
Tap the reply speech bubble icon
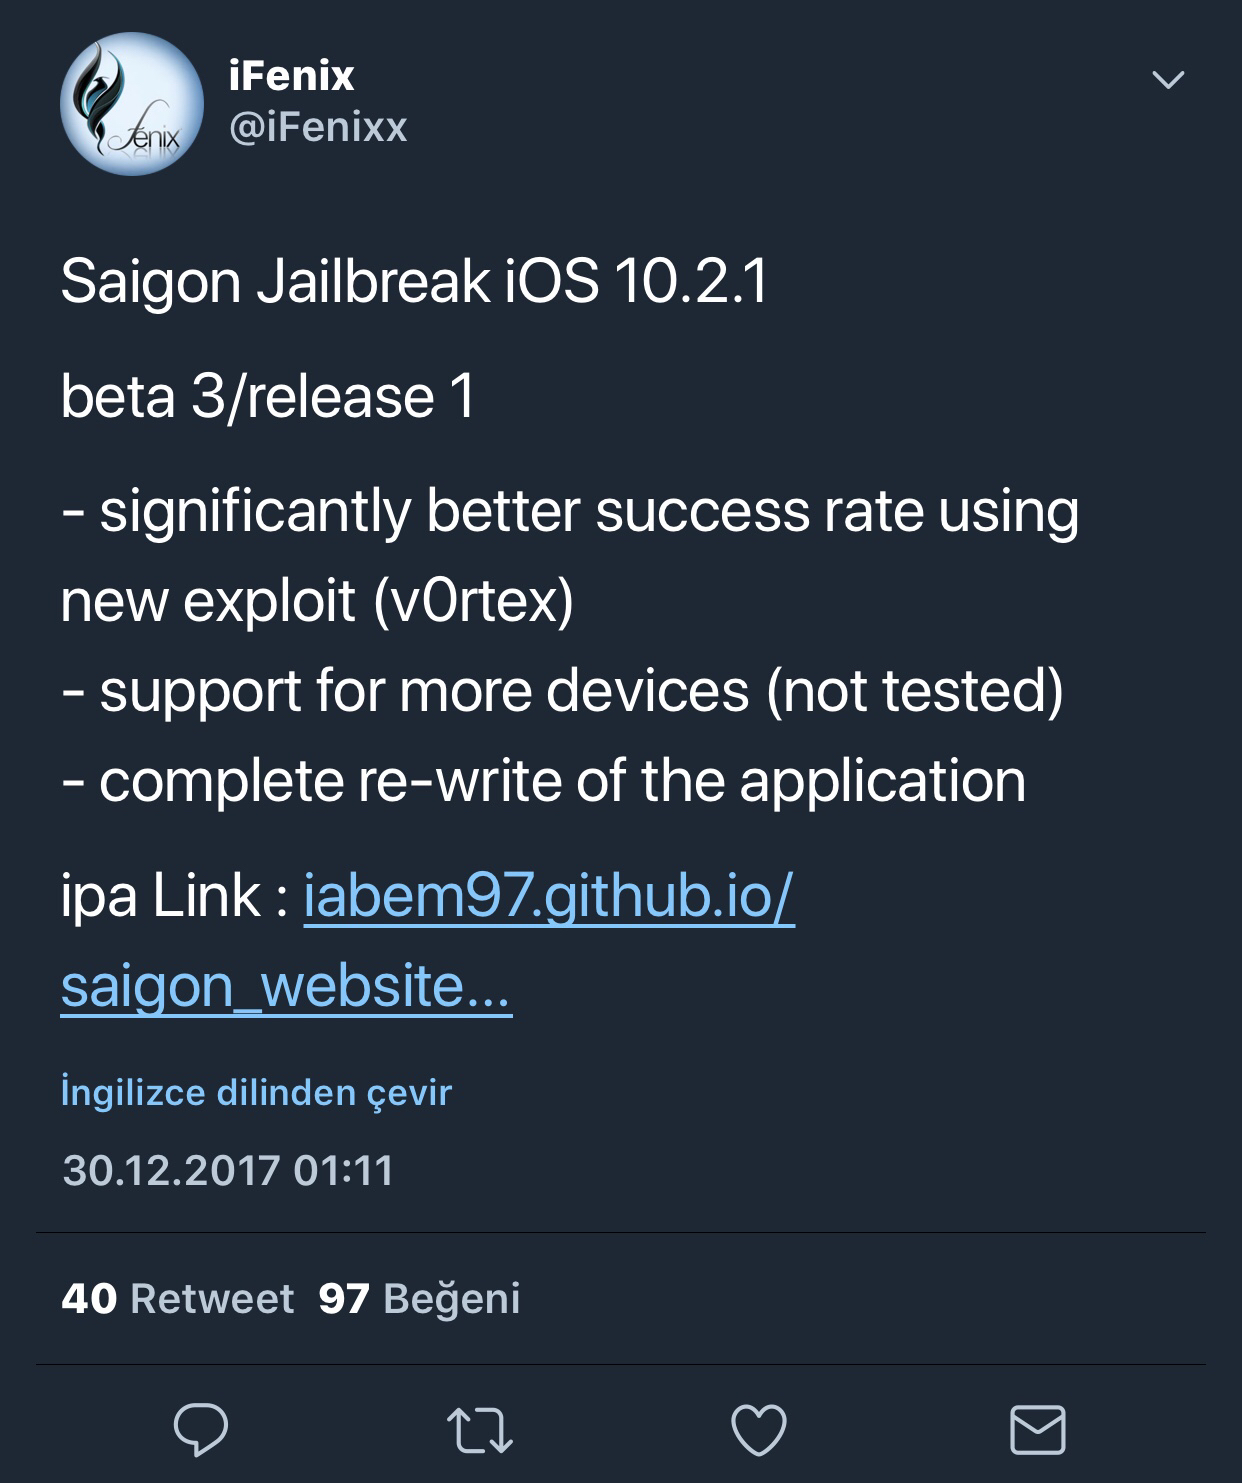[201, 1429]
